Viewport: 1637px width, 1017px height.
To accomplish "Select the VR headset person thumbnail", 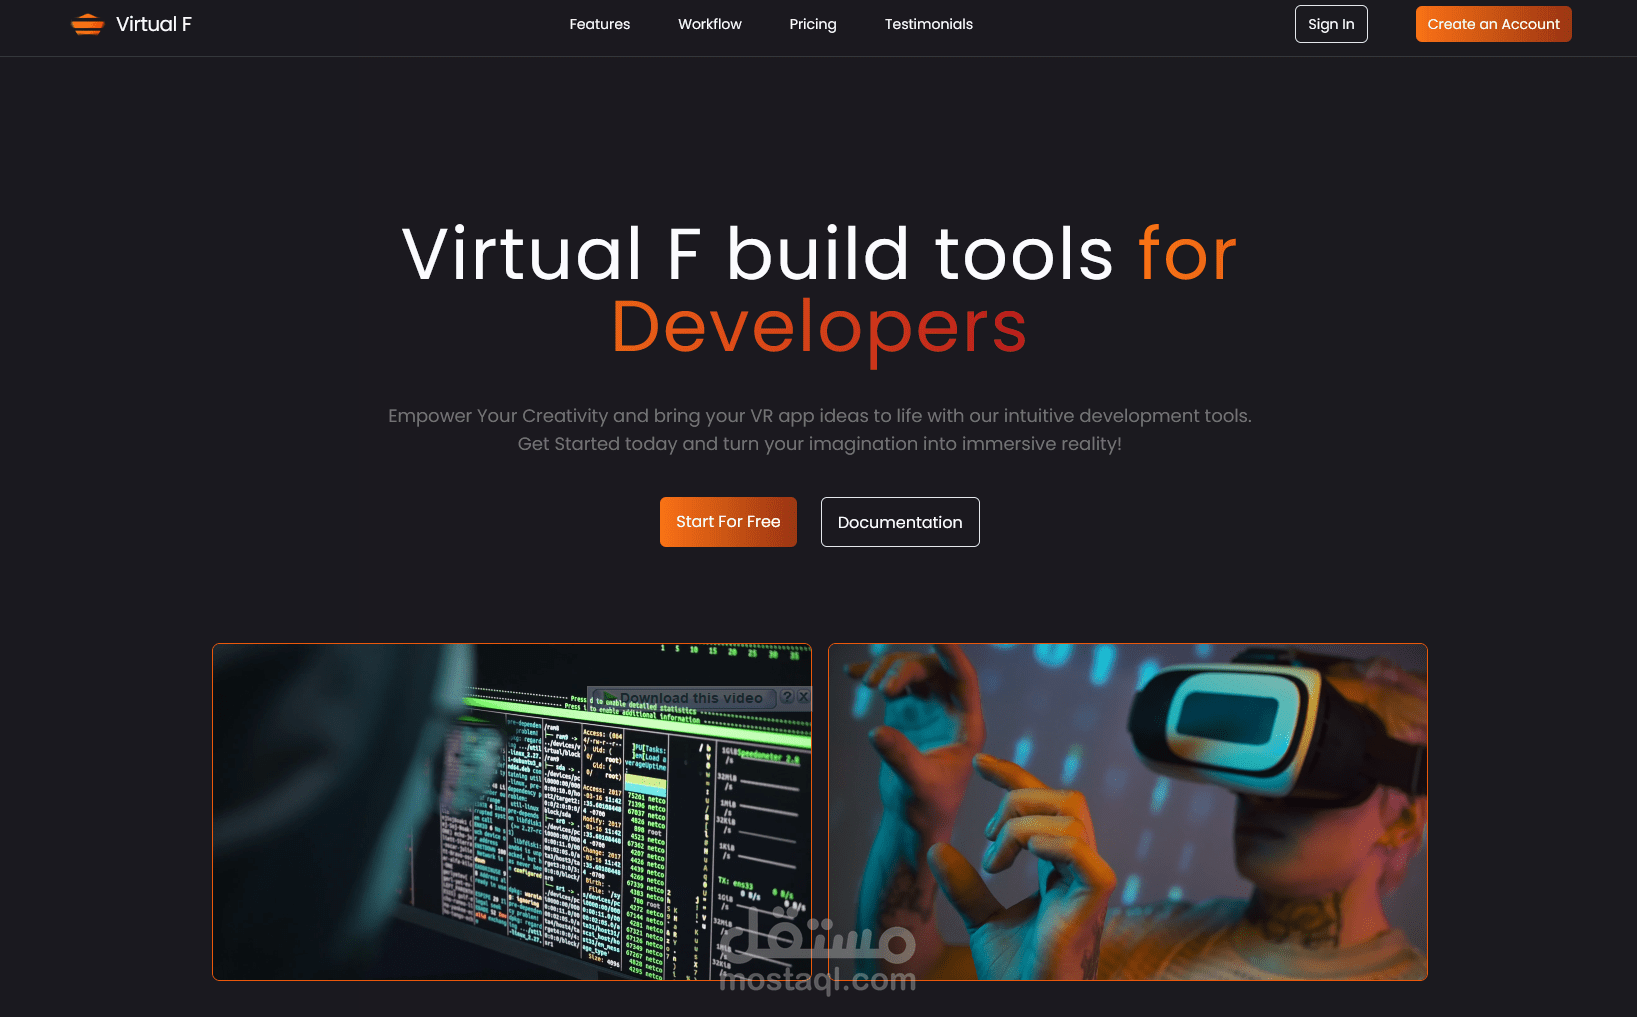I will click(1128, 812).
